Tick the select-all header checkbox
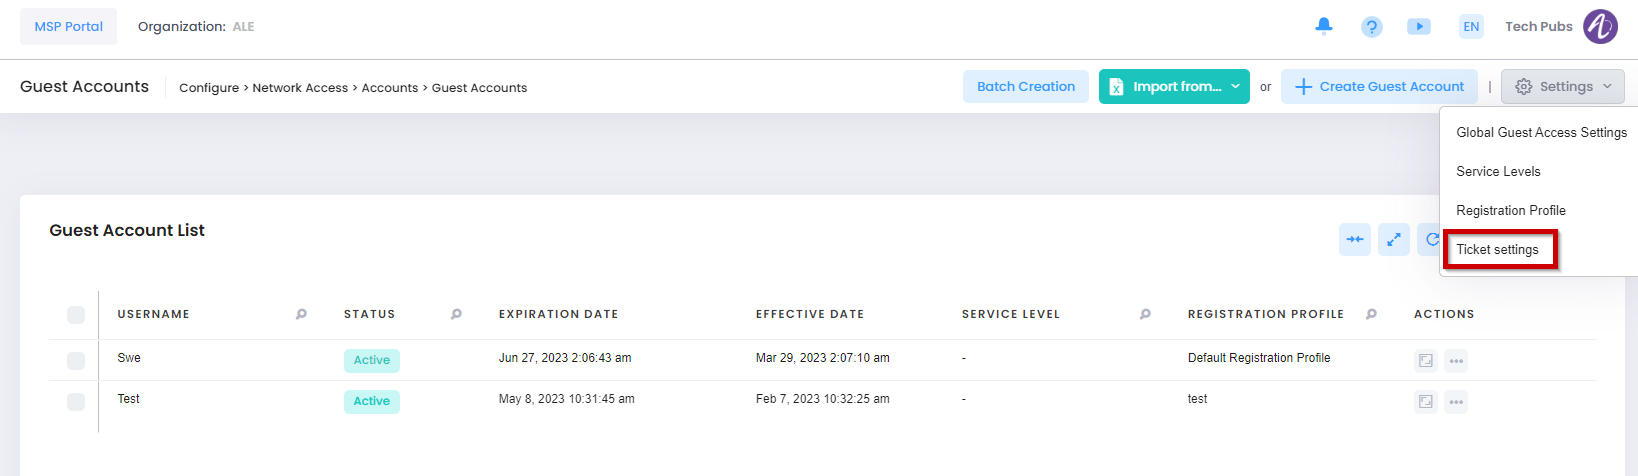The width and height of the screenshot is (1638, 476). [x=76, y=315]
